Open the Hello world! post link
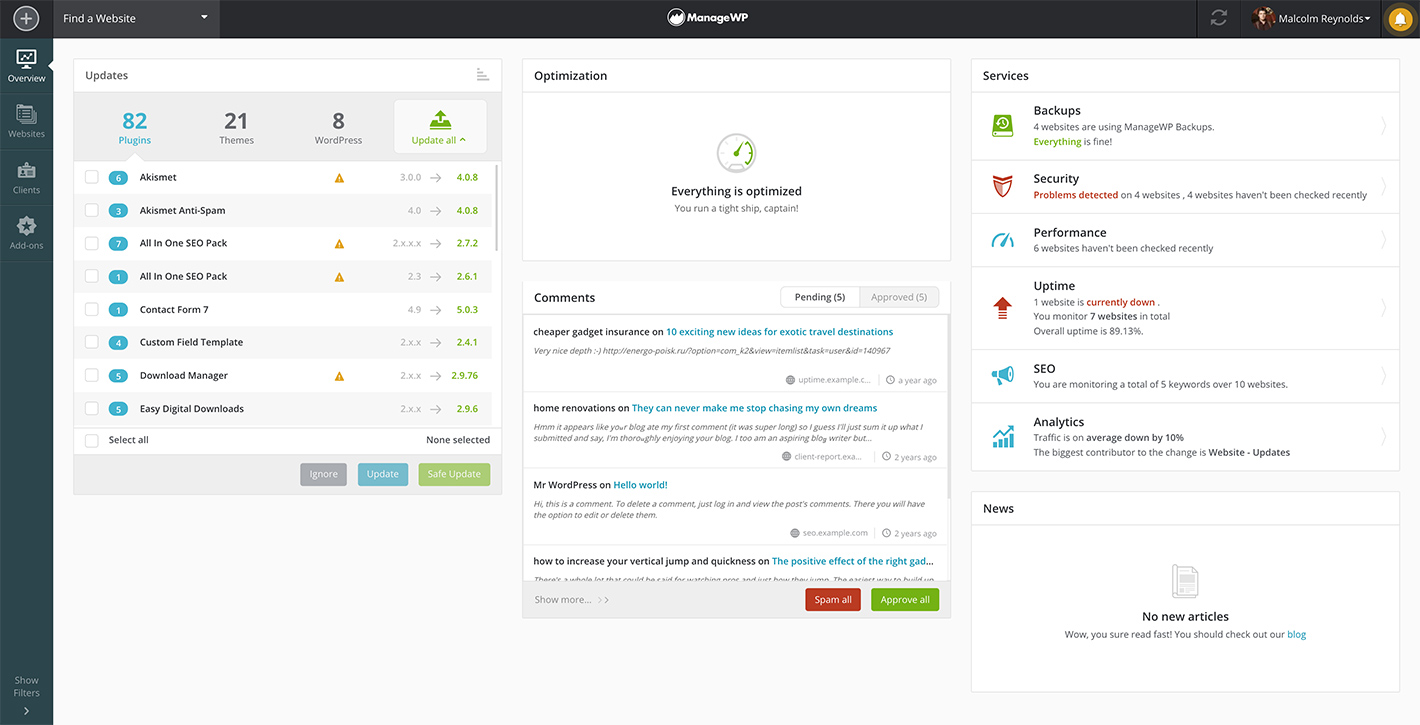The width and height of the screenshot is (1420, 725). pyautogui.click(x=641, y=485)
